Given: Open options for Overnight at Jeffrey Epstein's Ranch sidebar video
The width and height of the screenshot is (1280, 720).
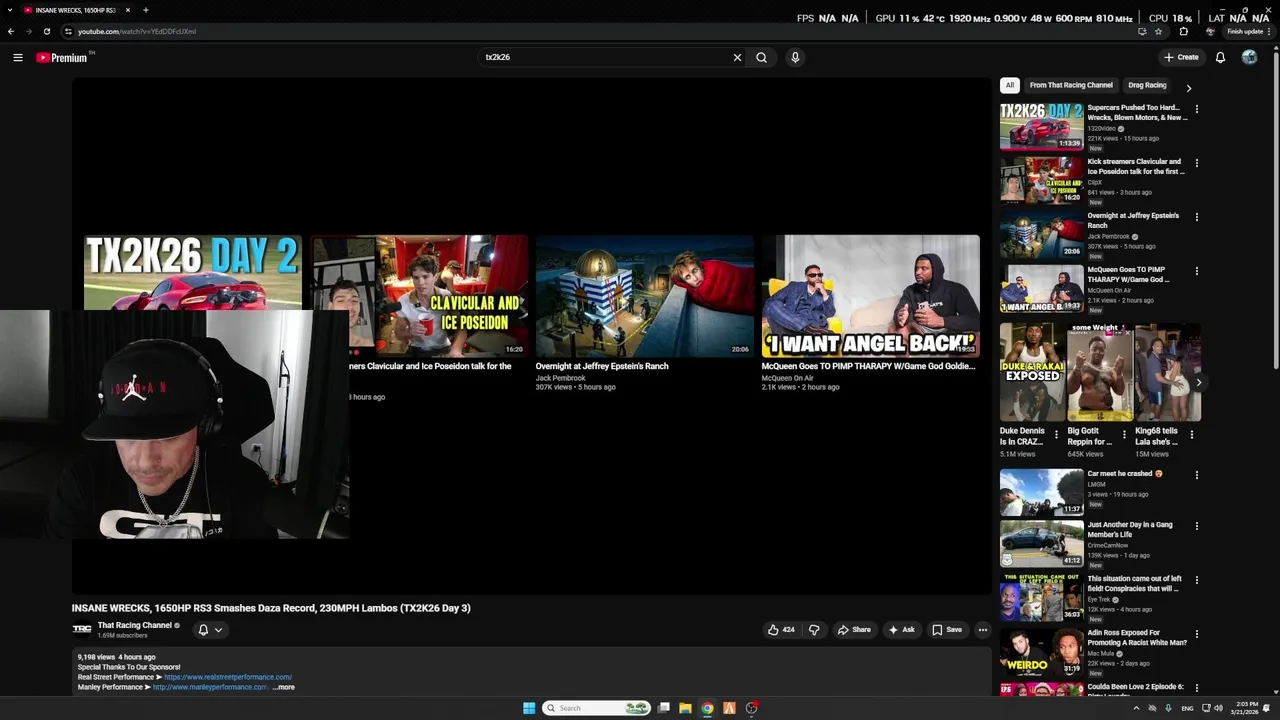Looking at the screenshot, I should click(x=1196, y=217).
